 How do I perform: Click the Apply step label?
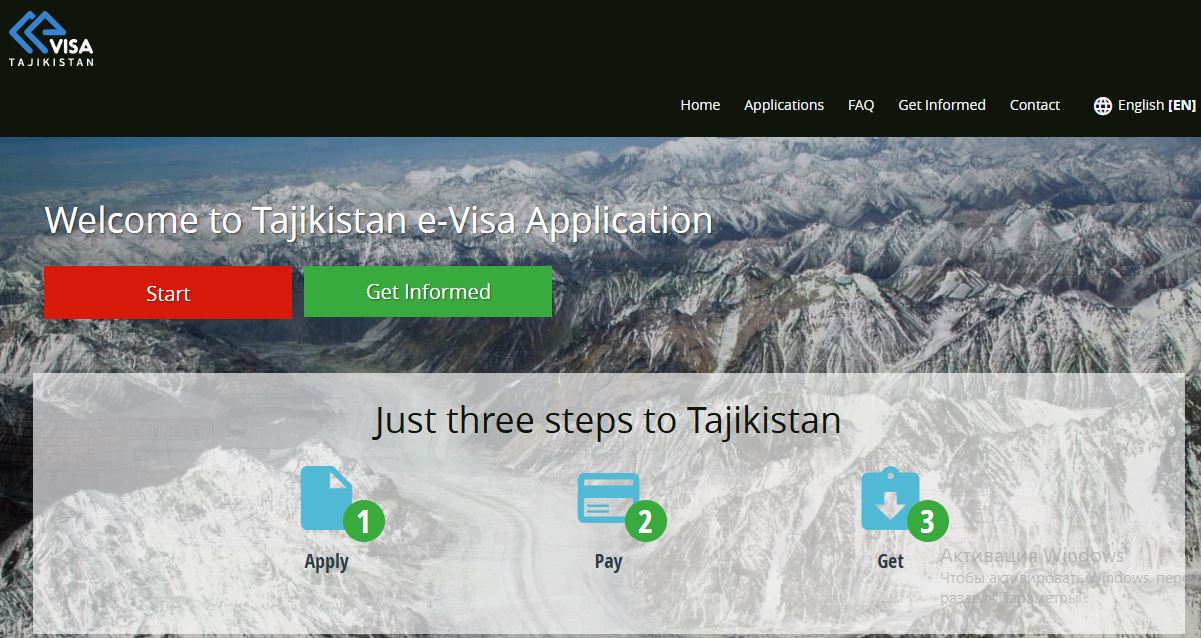click(x=327, y=561)
